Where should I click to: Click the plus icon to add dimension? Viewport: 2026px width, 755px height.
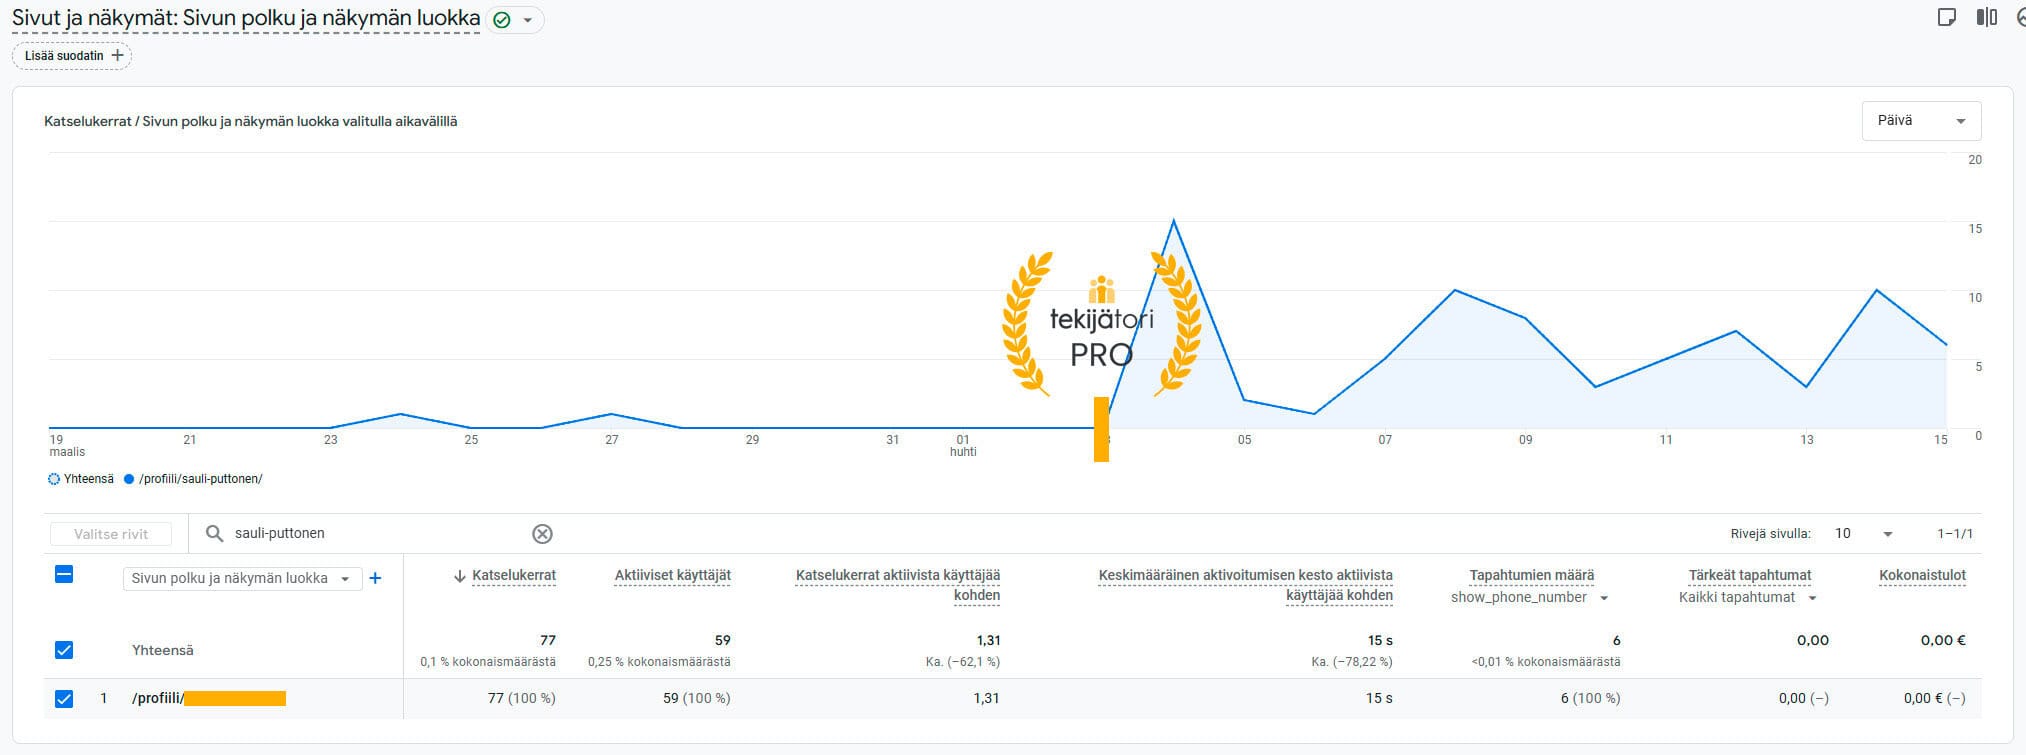click(x=375, y=578)
